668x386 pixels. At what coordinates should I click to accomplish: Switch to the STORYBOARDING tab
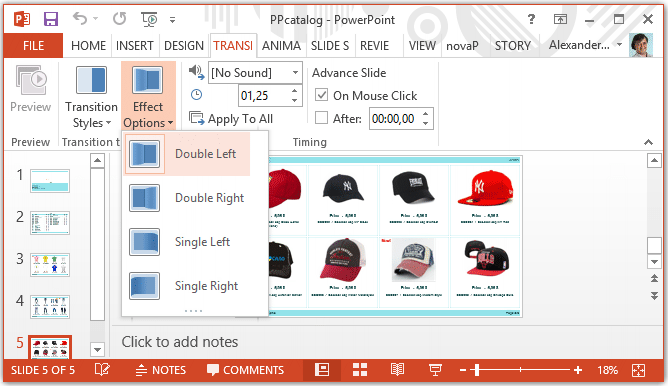click(x=513, y=46)
